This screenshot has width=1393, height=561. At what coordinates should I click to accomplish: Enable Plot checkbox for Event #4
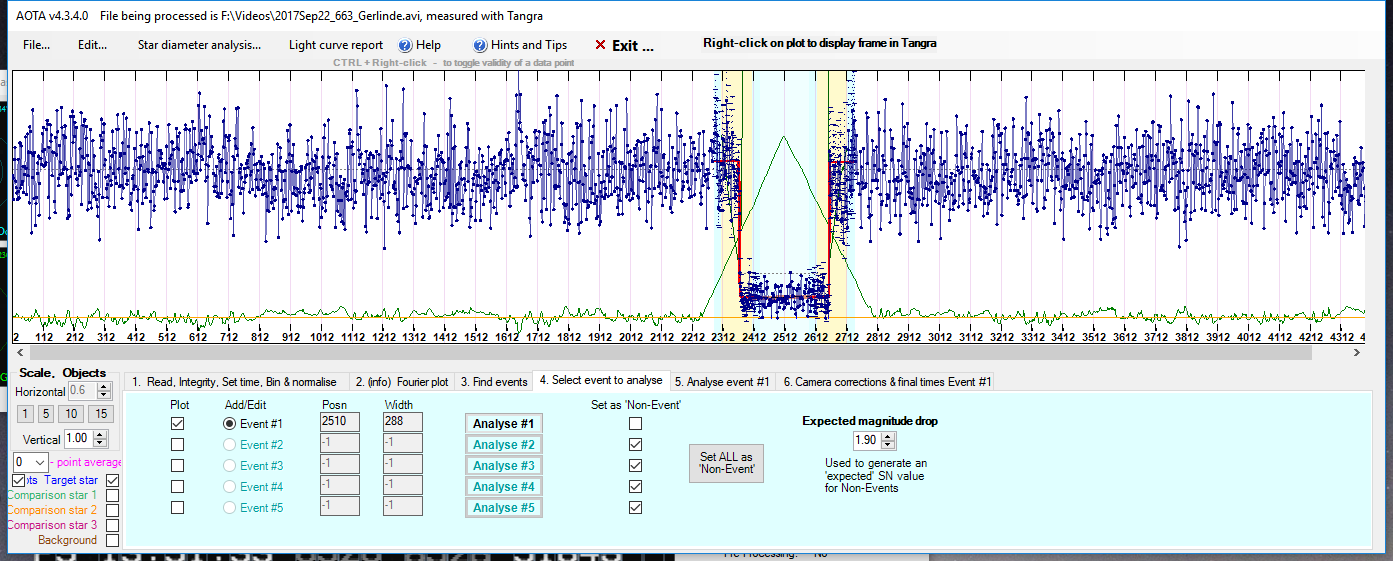click(x=177, y=487)
